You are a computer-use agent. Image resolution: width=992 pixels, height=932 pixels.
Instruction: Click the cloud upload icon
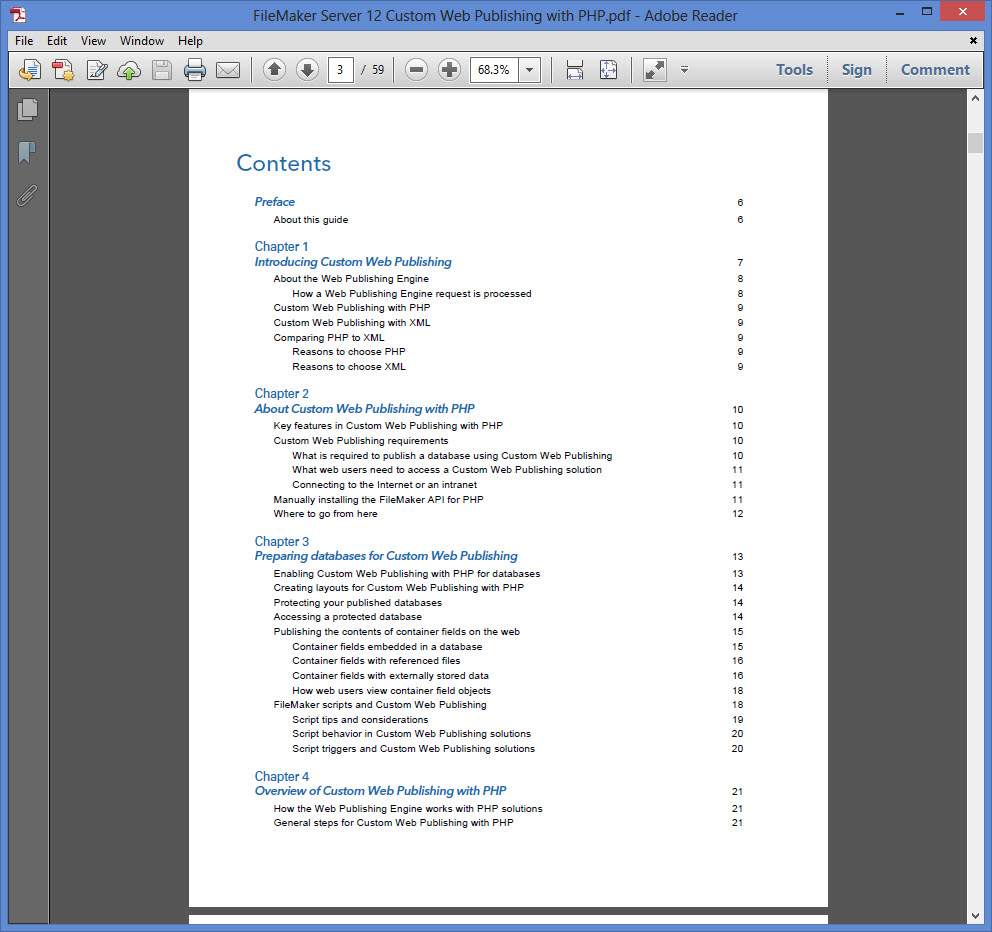pyautogui.click(x=129, y=70)
